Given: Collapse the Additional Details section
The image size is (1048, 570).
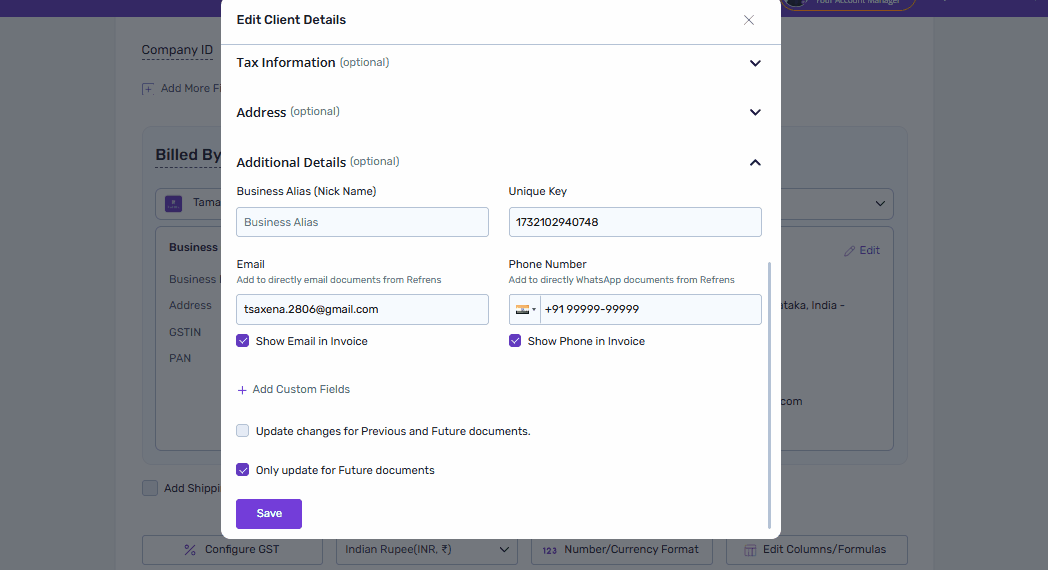Looking at the screenshot, I should click(x=755, y=162).
